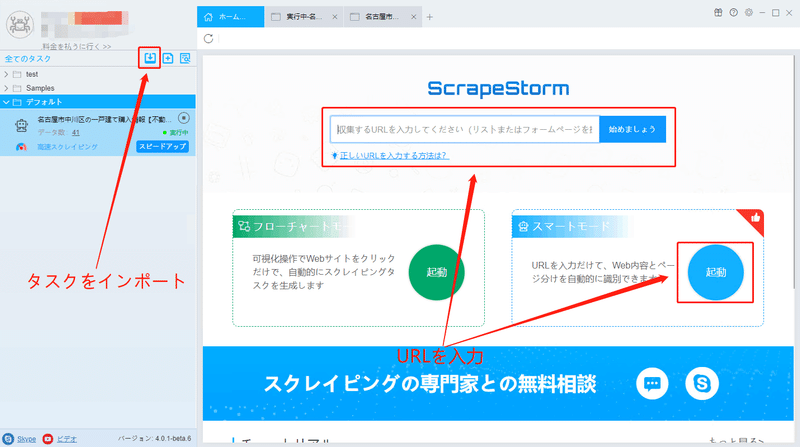800x447 pixels.
Task: Click into the URL input field
Action: click(465, 129)
